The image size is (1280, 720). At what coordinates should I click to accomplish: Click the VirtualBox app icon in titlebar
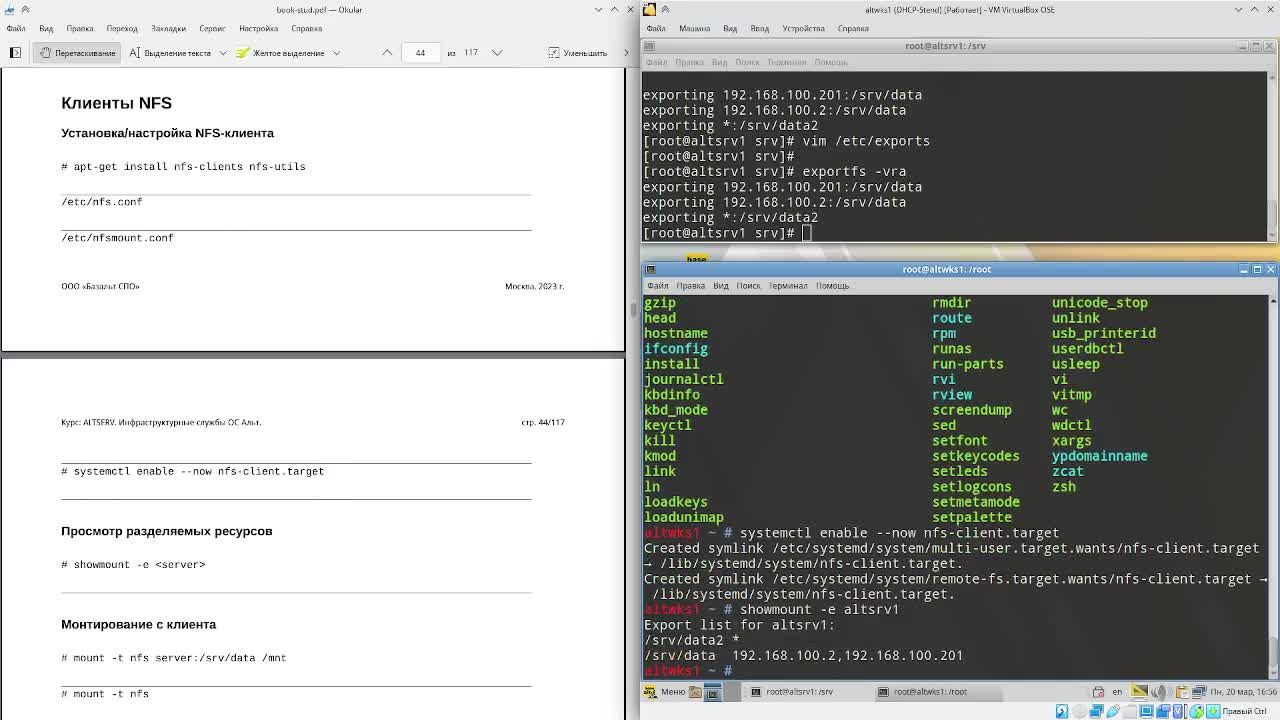click(x=649, y=9)
